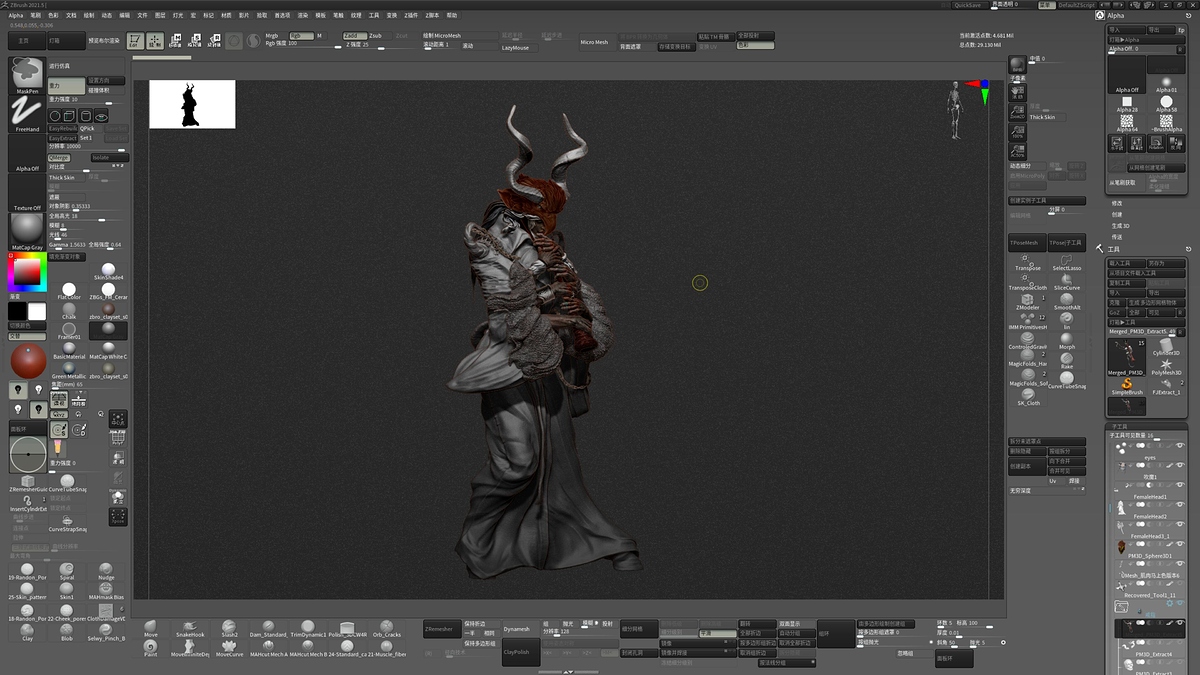Image resolution: width=1200 pixels, height=675 pixels.
Task: Open the FreeHand stroke selector
Action: [x=27, y=113]
